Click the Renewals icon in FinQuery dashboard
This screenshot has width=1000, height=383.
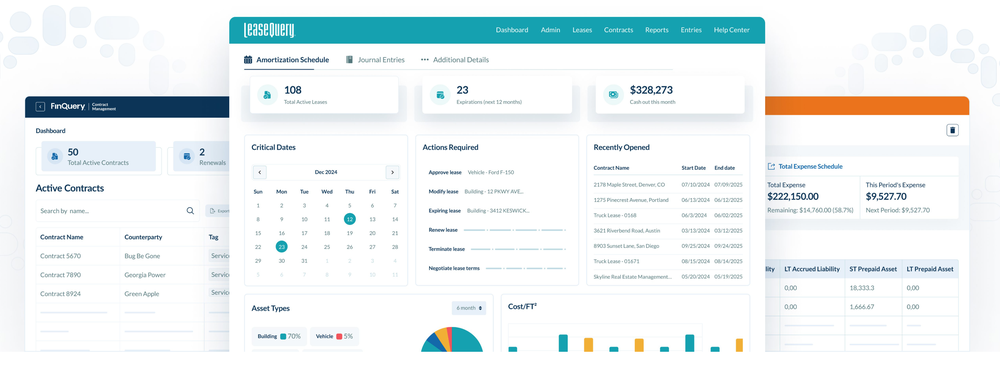pyautogui.click(x=186, y=156)
